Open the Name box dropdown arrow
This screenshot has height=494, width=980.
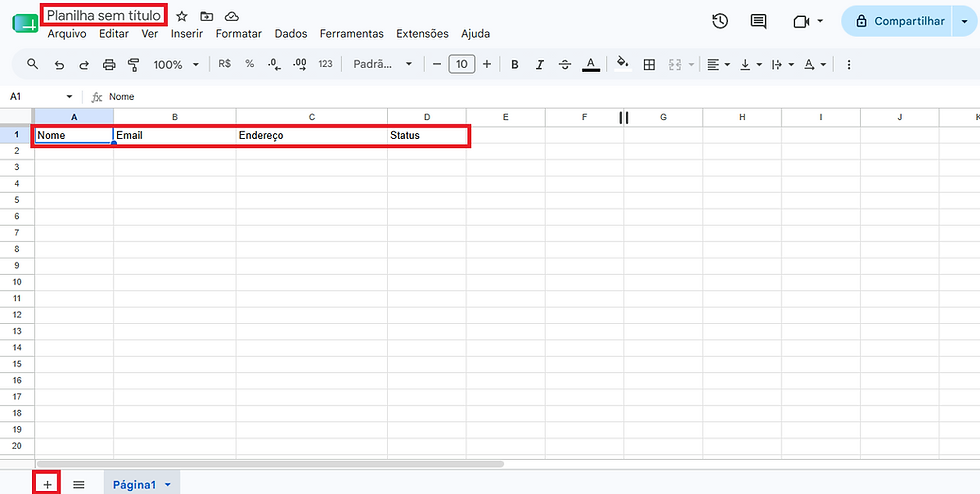69,97
